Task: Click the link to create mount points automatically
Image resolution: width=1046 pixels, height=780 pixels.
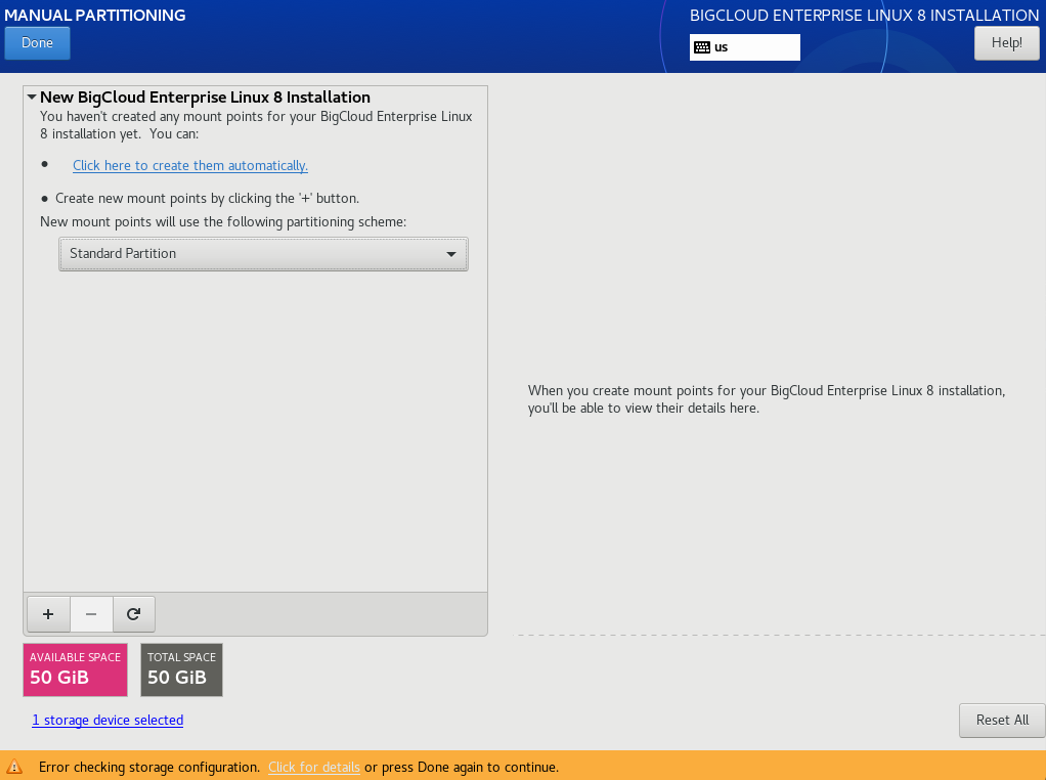Action: (x=190, y=165)
